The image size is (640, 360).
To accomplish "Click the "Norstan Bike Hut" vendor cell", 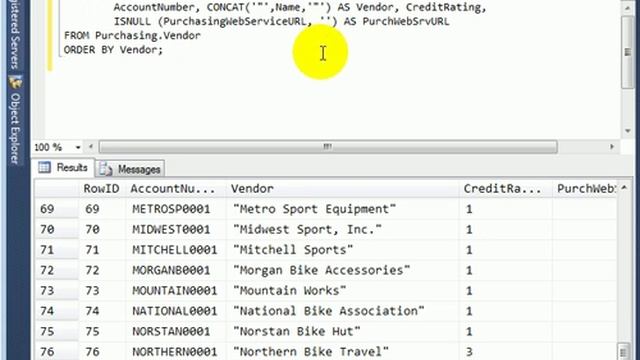I will point(342,331).
